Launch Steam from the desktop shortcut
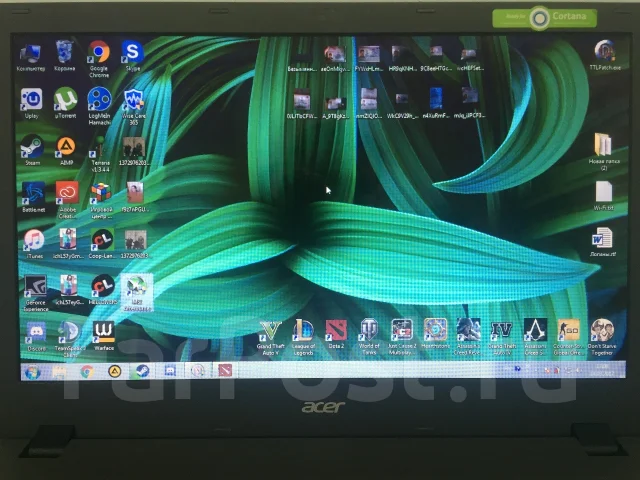 click(32, 150)
